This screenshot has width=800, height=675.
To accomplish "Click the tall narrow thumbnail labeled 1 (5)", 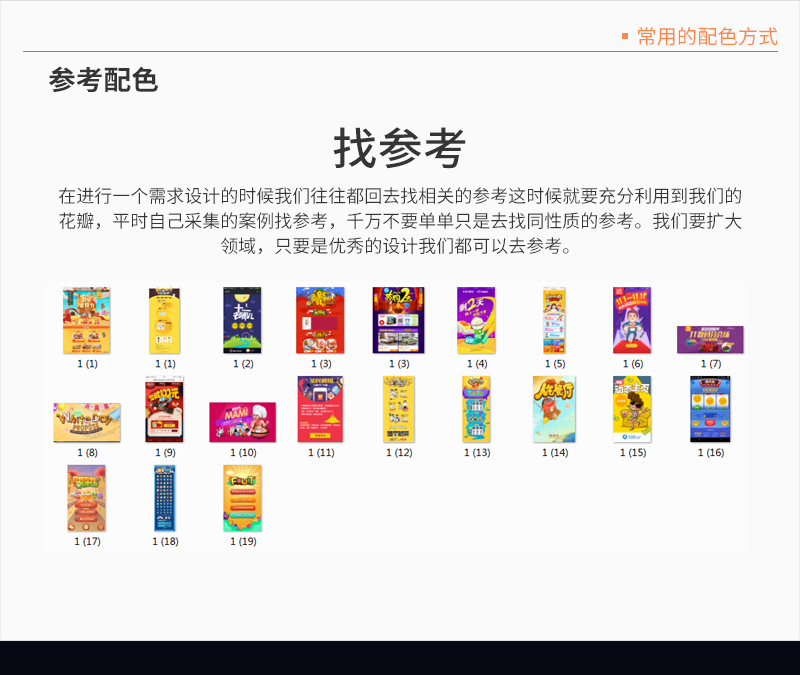I will pos(554,321).
